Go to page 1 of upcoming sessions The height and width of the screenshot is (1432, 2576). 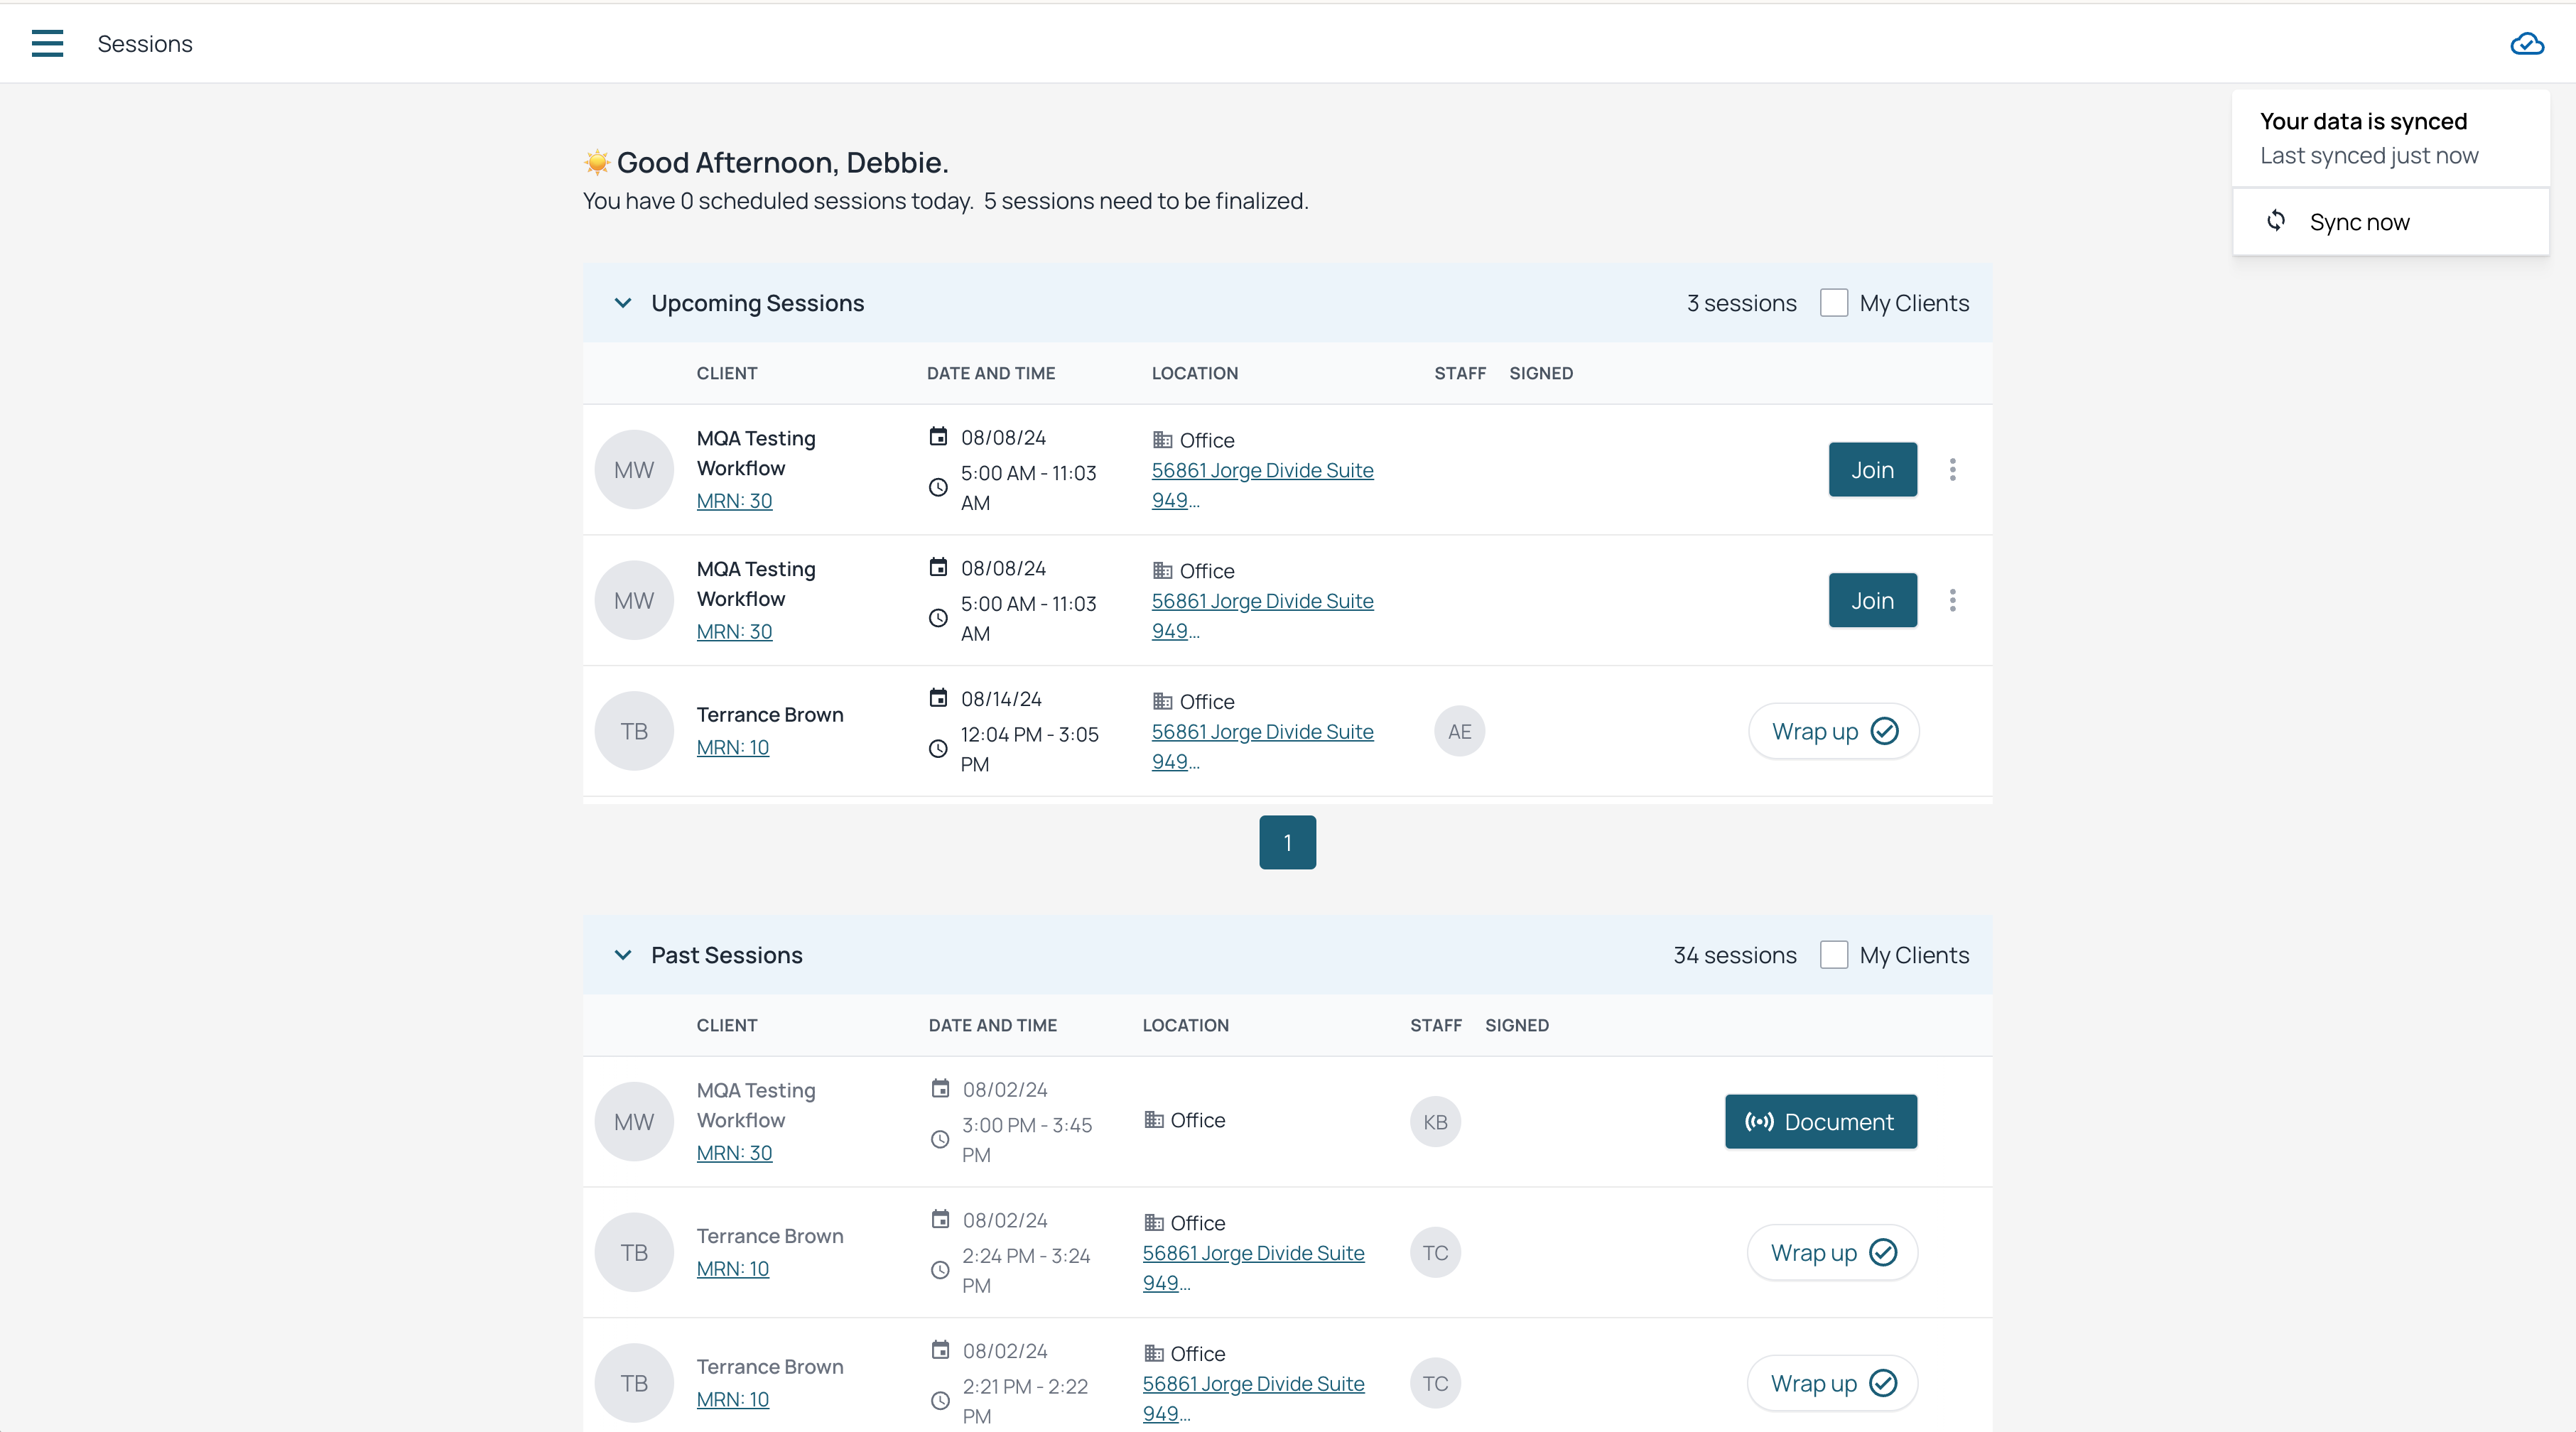coord(1287,843)
